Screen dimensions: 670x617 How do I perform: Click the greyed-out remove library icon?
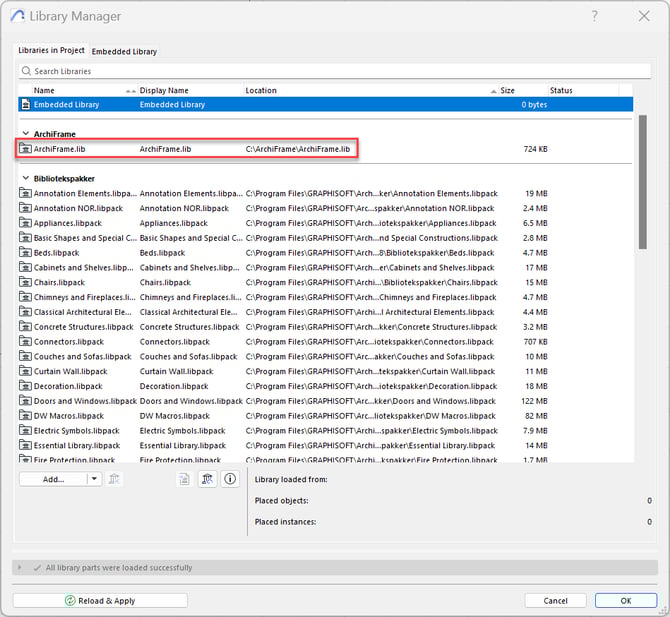(115, 479)
